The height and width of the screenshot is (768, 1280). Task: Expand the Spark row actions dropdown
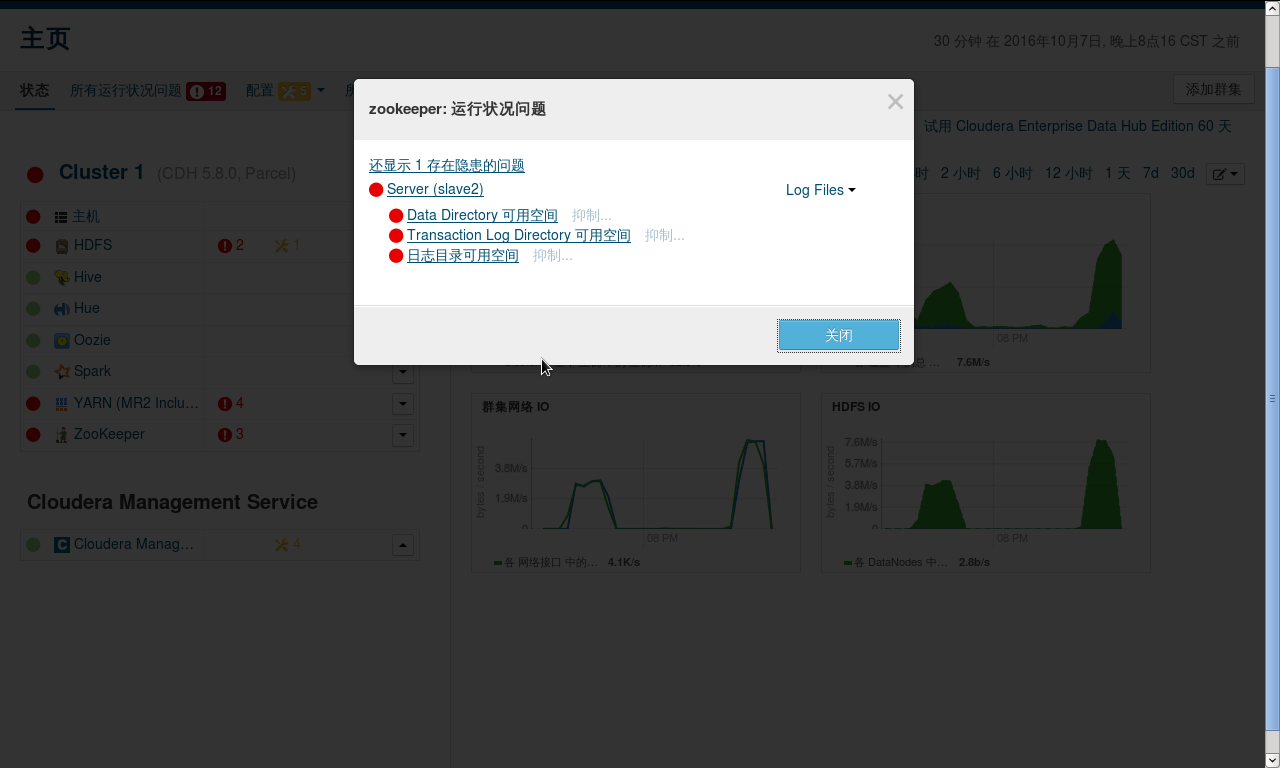point(403,373)
